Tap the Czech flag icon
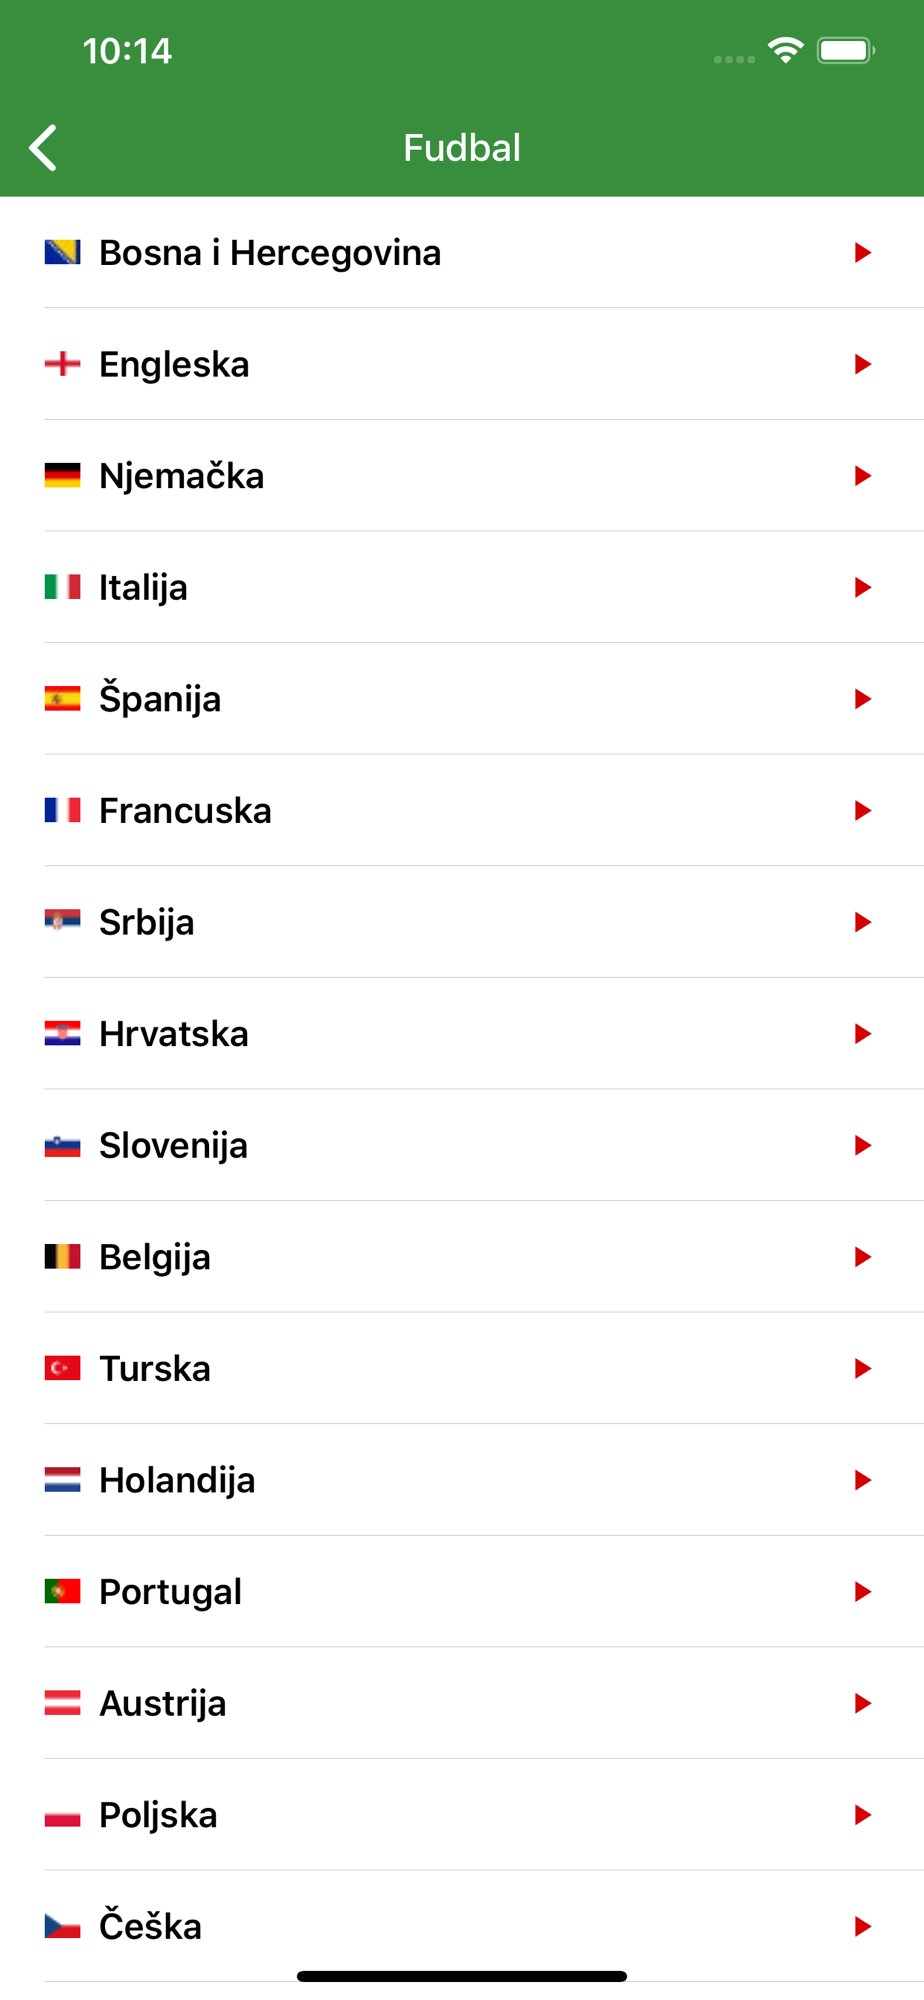This screenshot has height=2000, width=924. [x=62, y=1926]
